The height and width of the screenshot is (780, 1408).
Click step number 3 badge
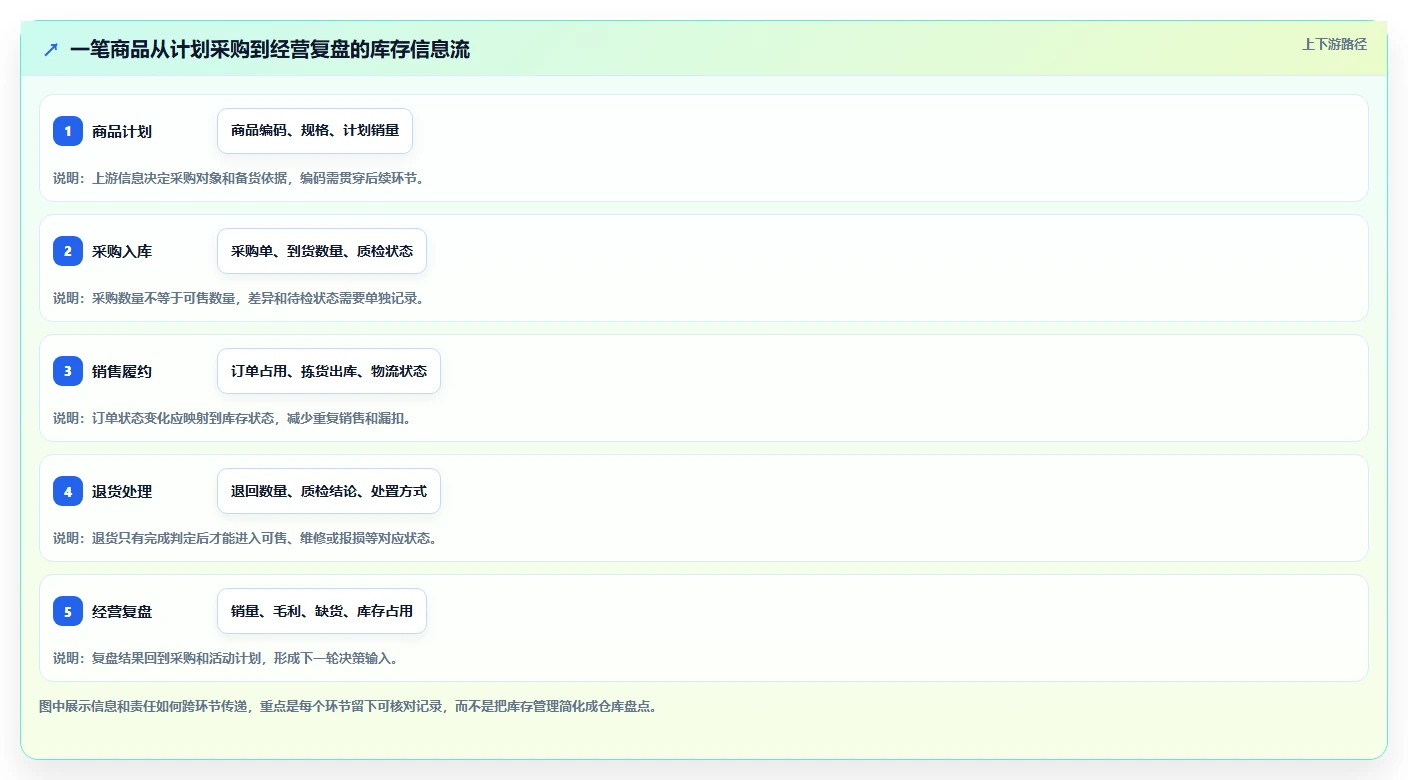tap(68, 371)
